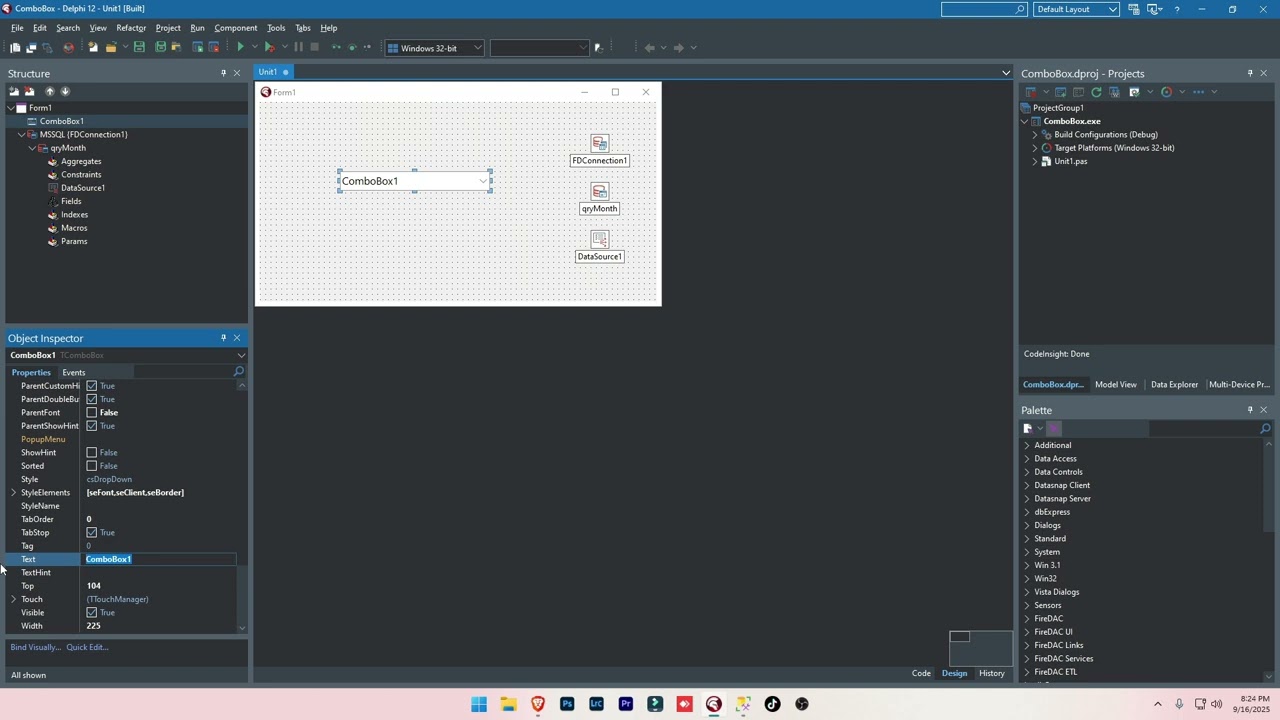Screen dimensions: 1280x720
Task: Select the Unit1 editor tab
Action: coord(274,72)
